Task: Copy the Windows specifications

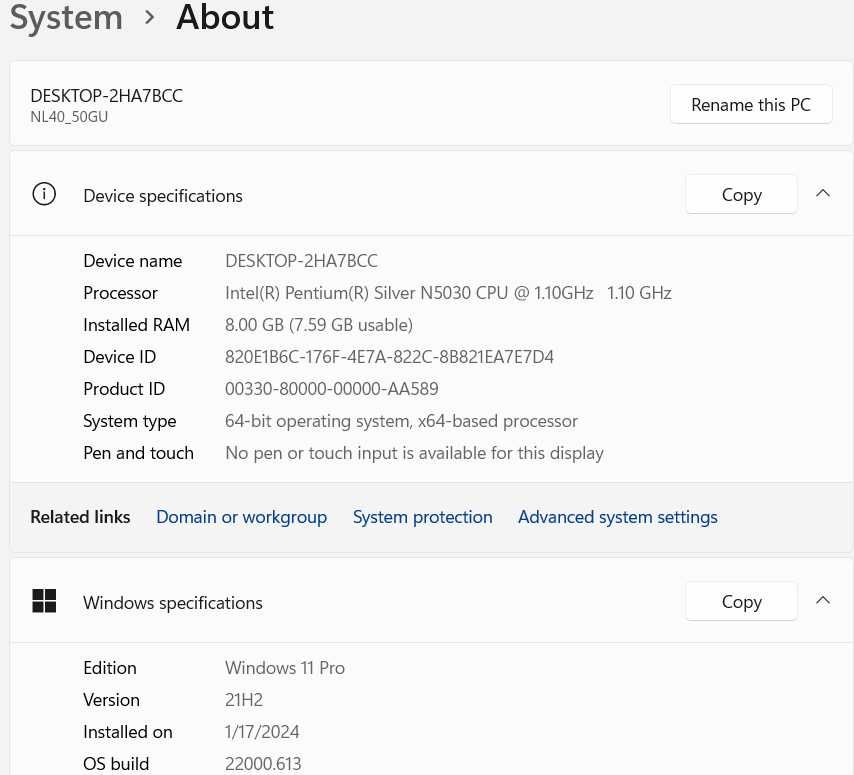Action: (x=741, y=601)
